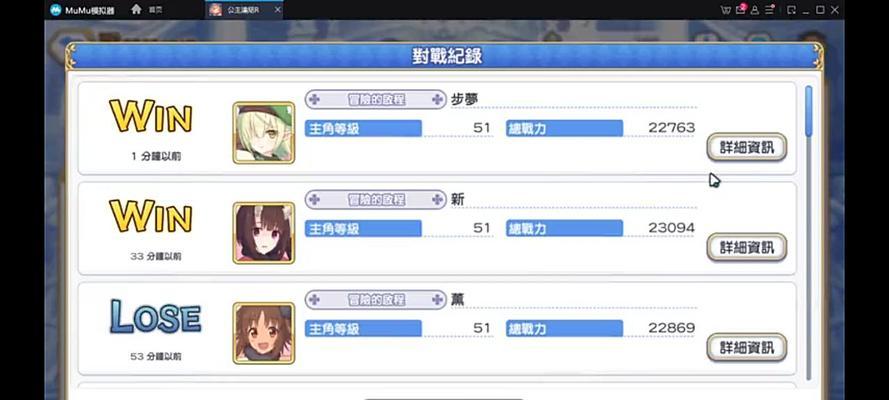The width and height of the screenshot is (889, 400).
Task: Open the mail inbox with red badge
Action: click(x=740, y=10)
